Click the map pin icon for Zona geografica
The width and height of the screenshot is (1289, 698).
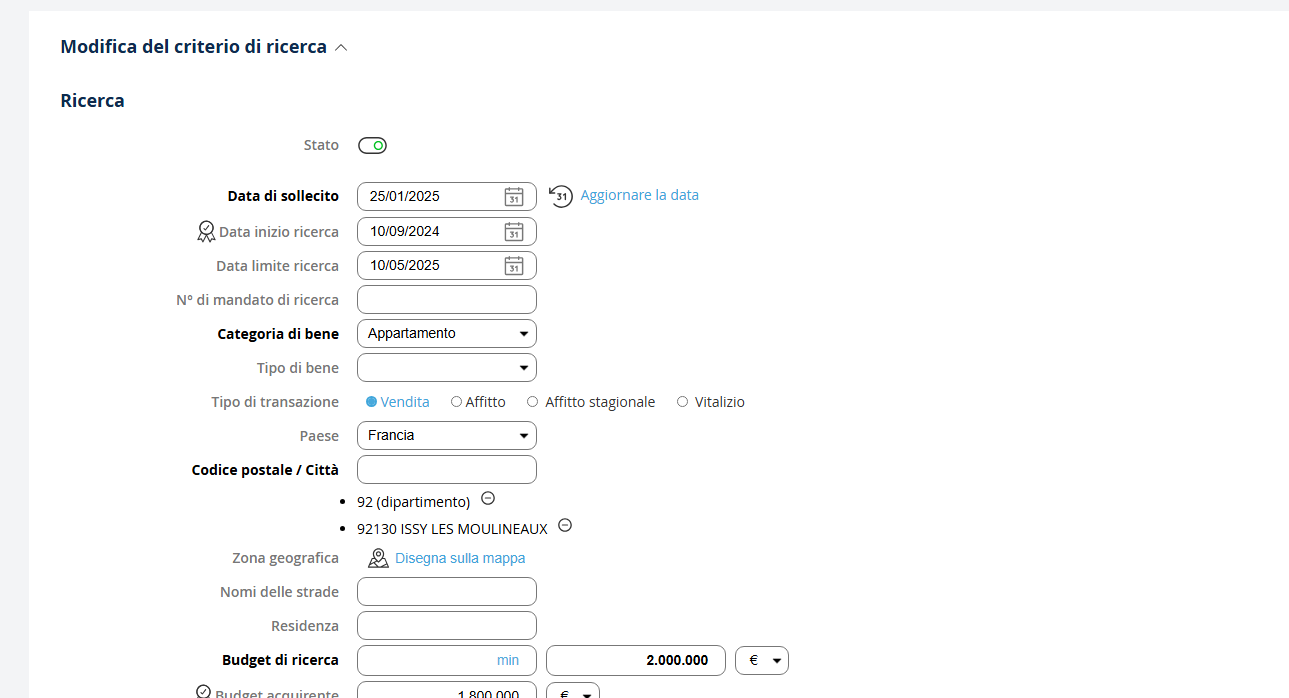pos(378,558)
